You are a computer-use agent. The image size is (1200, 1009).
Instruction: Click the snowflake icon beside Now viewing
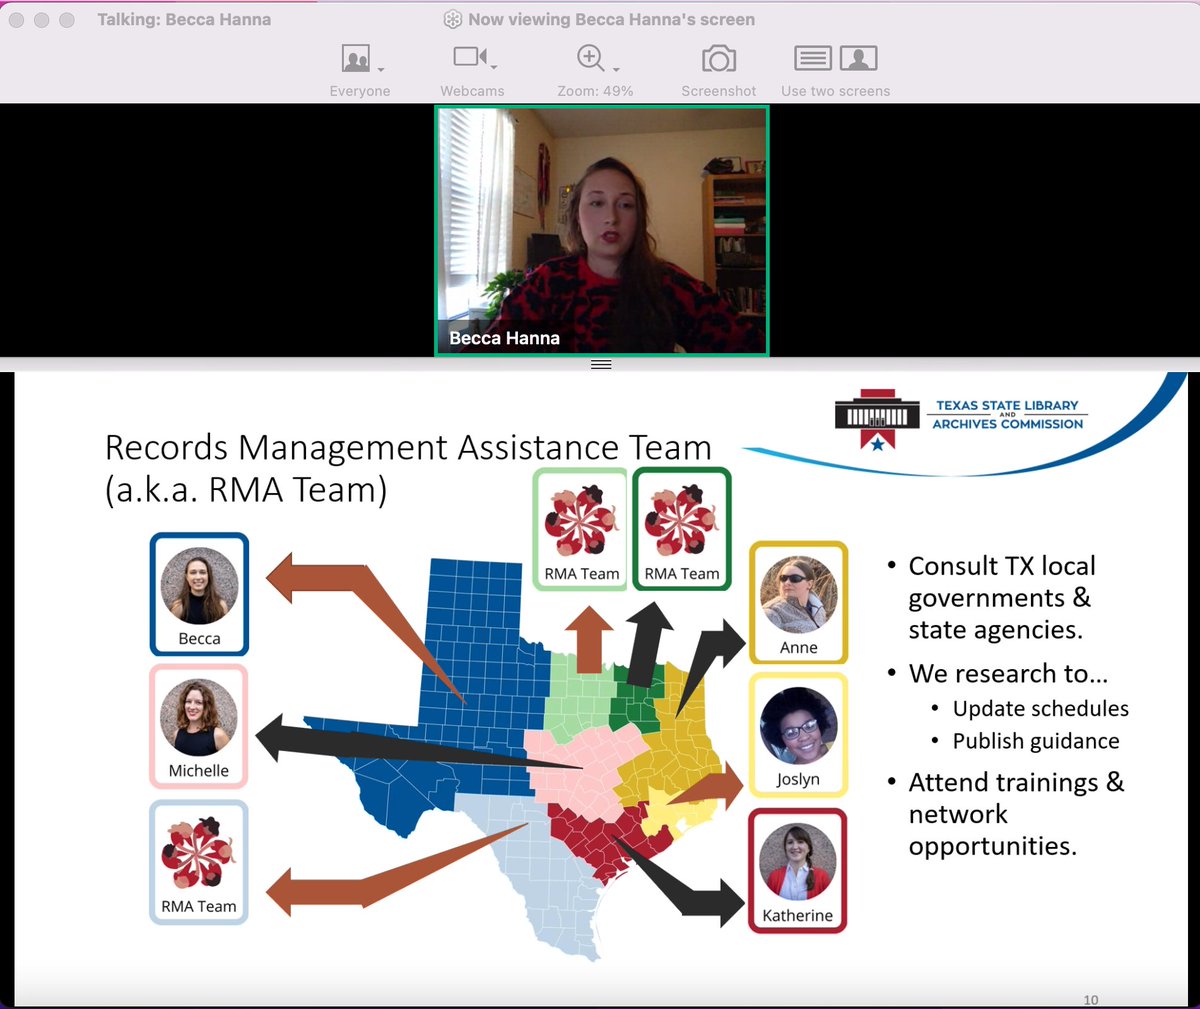point(452,20)
